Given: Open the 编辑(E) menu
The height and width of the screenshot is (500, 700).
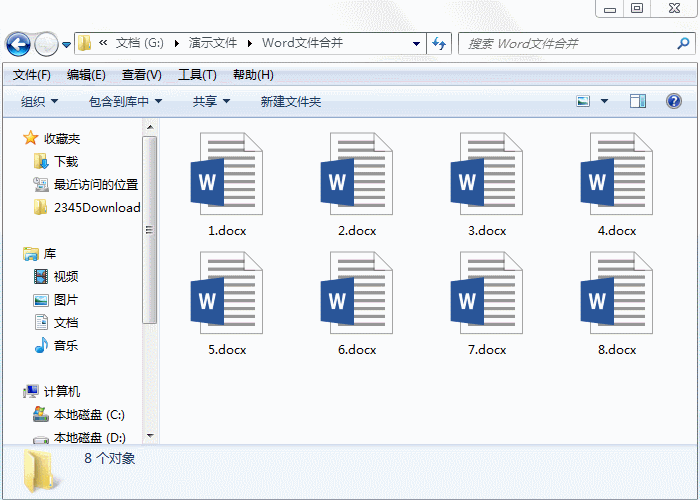Looking at the screenshot, I should [86, 75].
